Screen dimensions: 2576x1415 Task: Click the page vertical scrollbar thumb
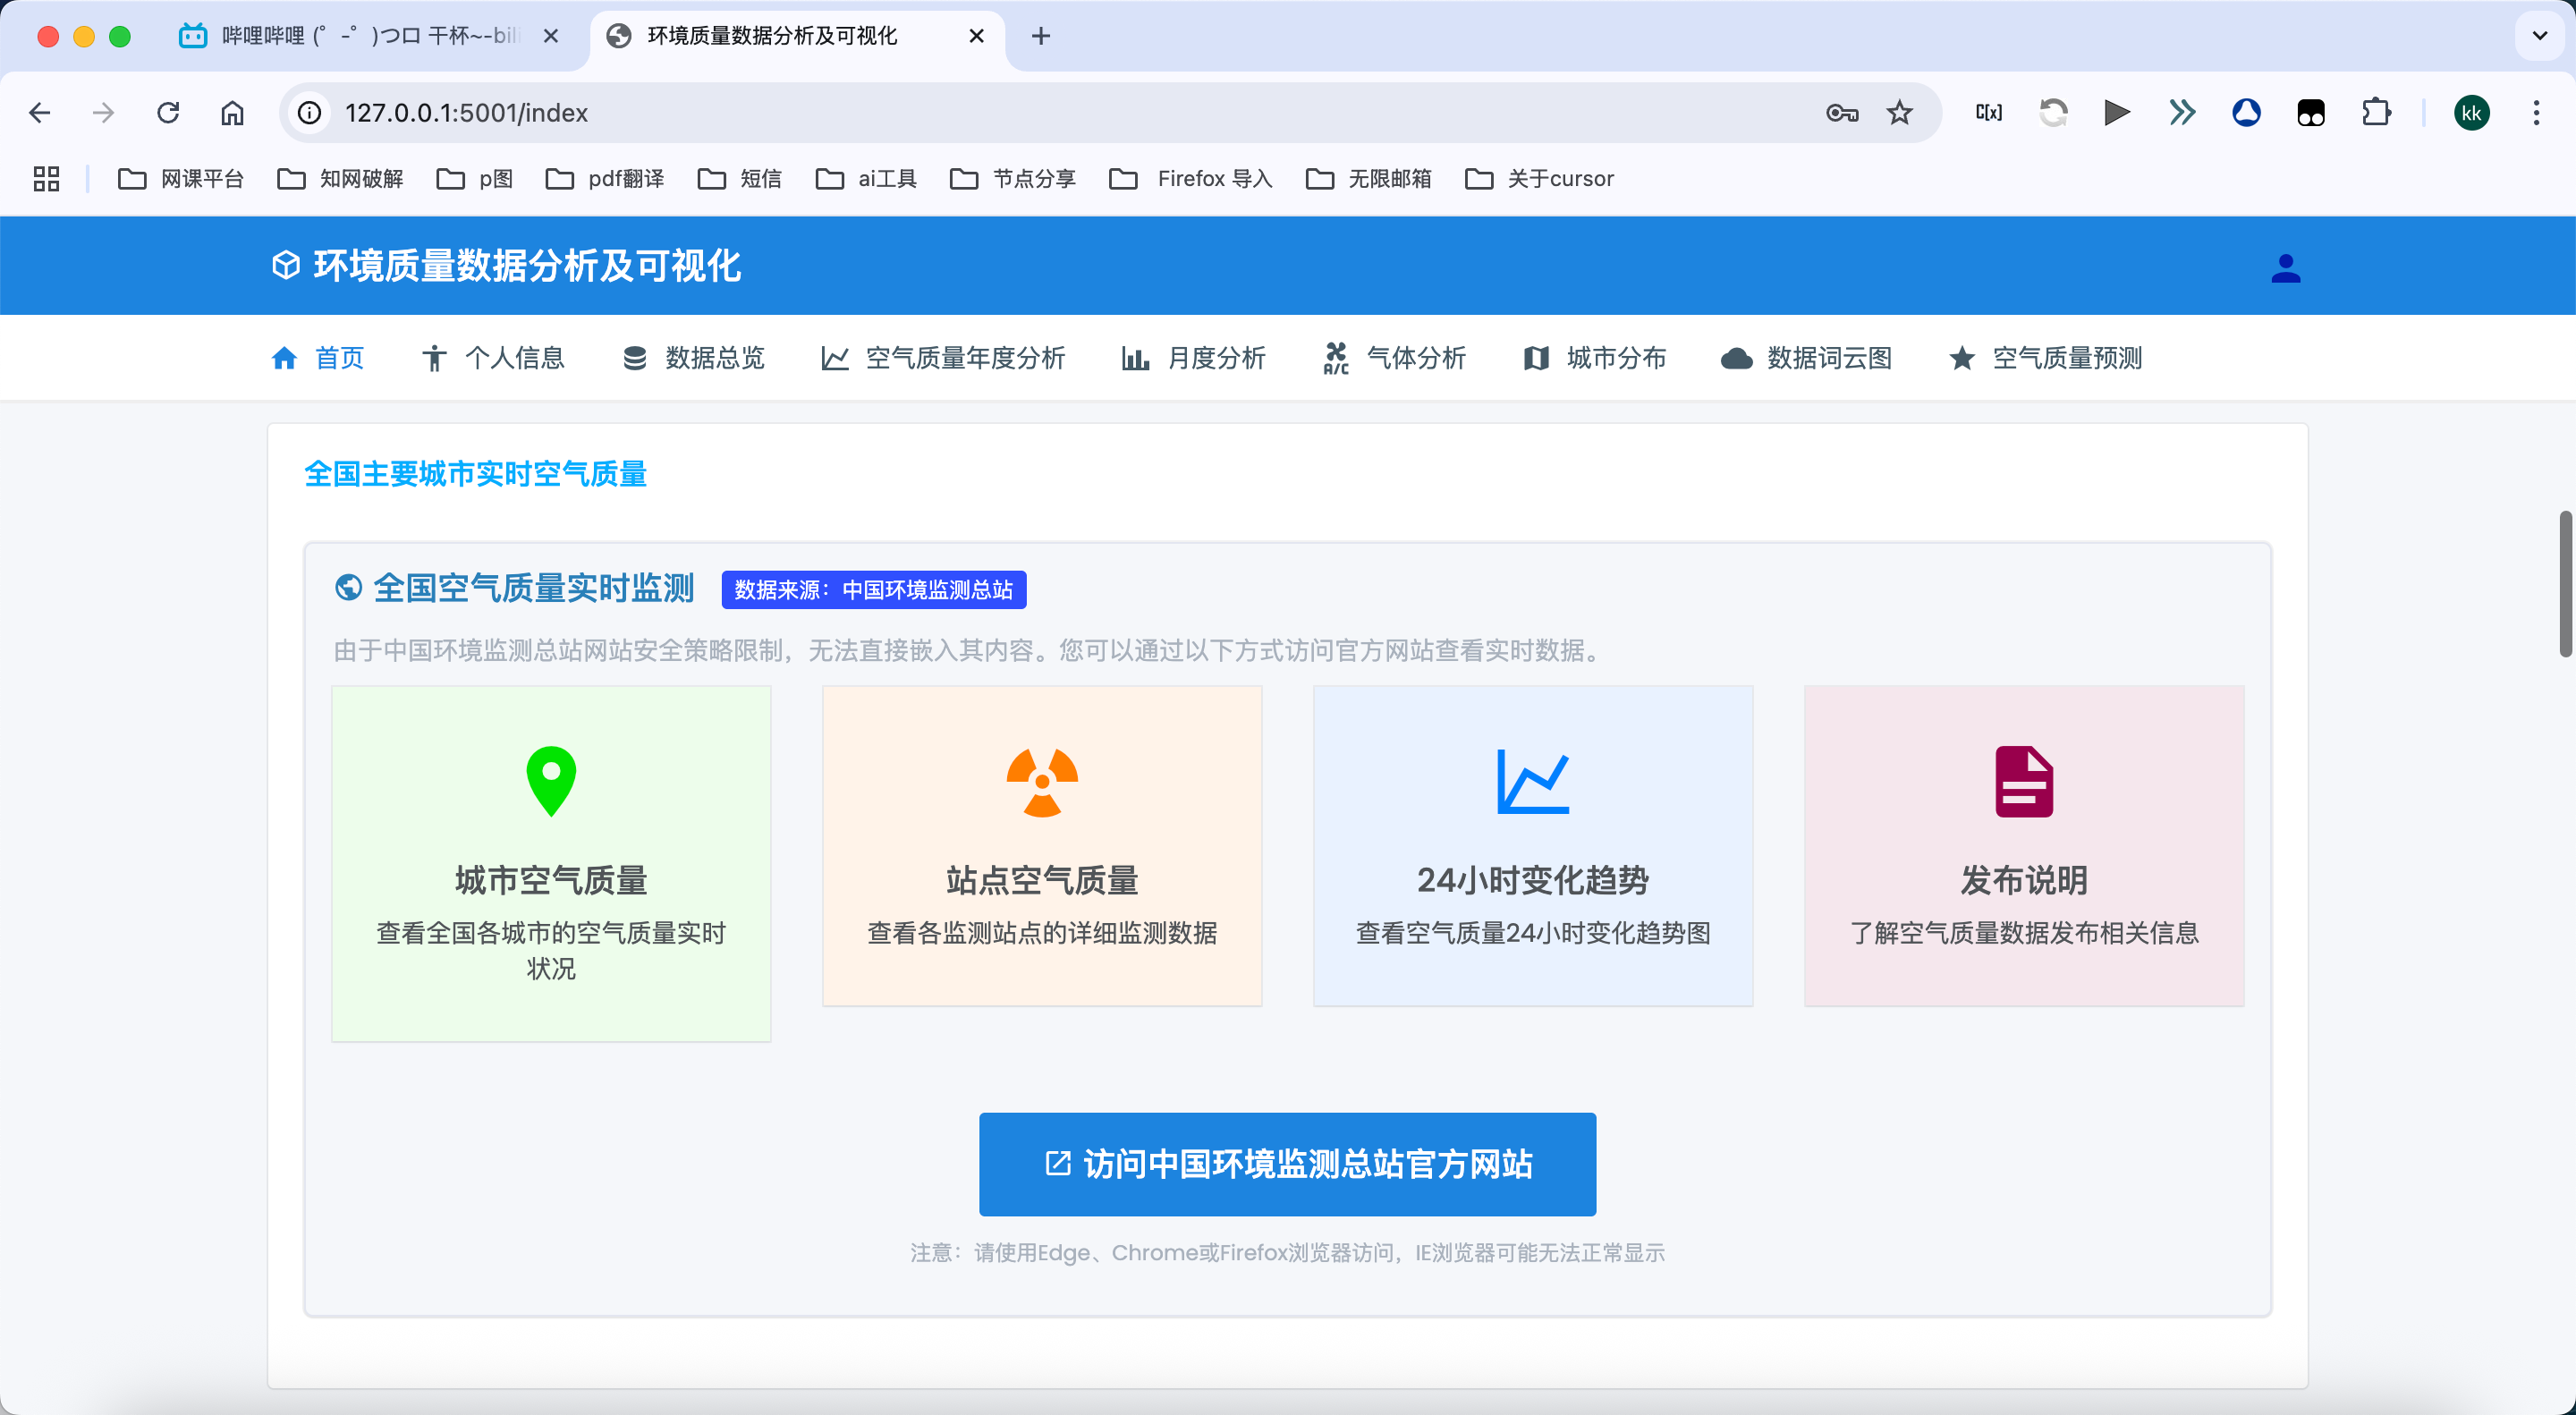2565,584
